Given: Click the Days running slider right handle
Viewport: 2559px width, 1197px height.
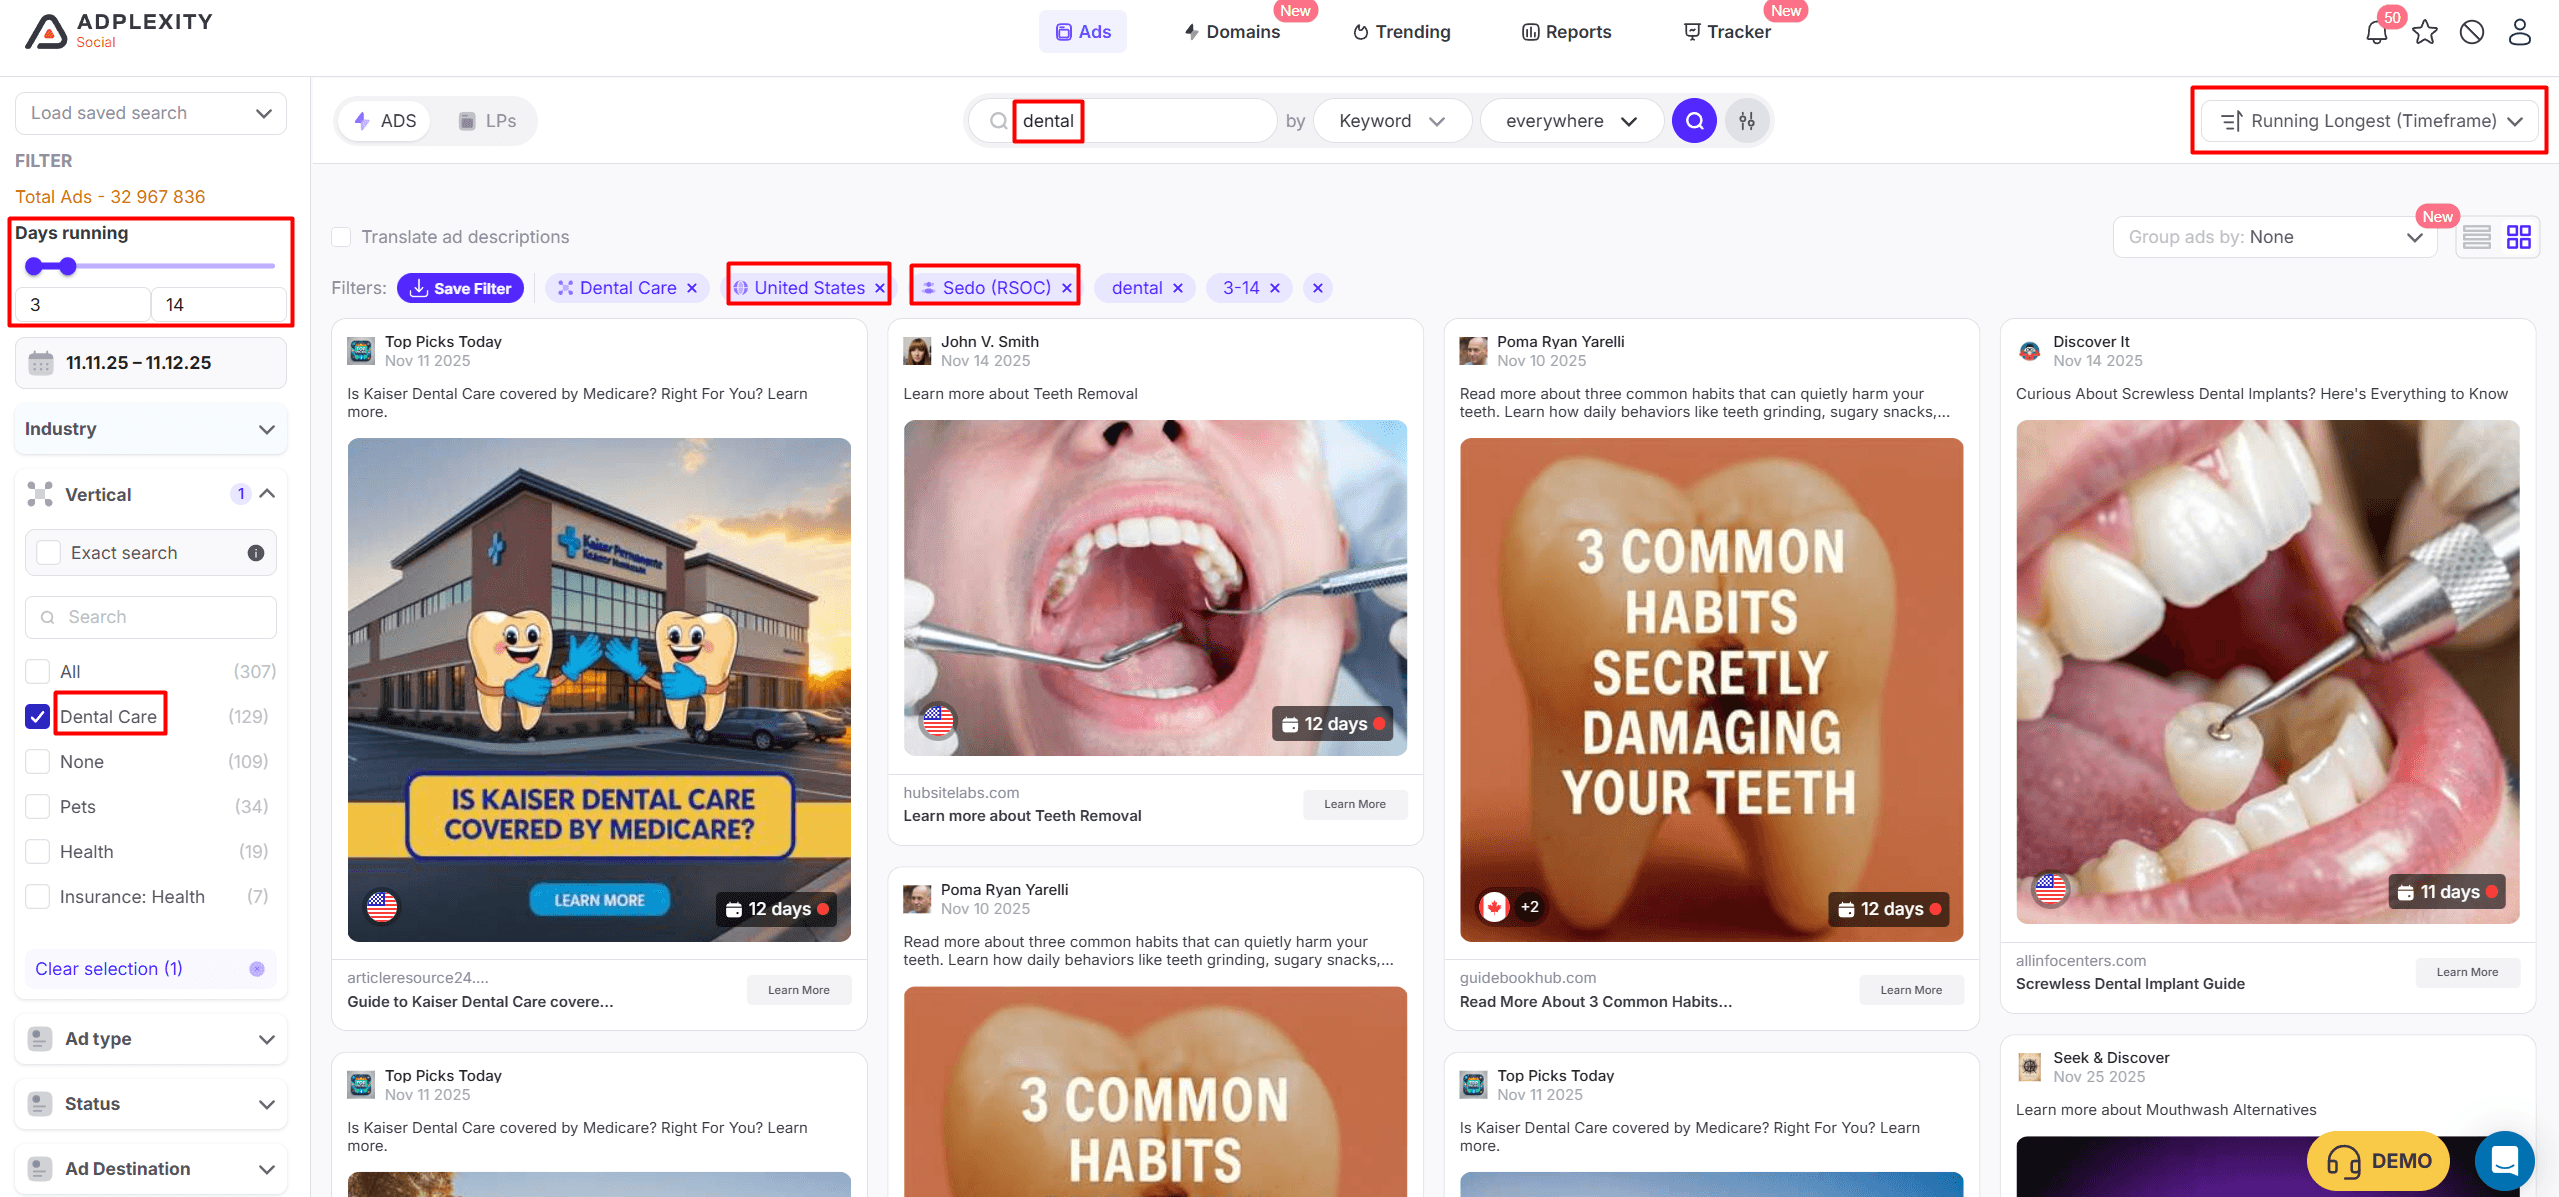Looking at the screenshot, I should click(68, 266).
